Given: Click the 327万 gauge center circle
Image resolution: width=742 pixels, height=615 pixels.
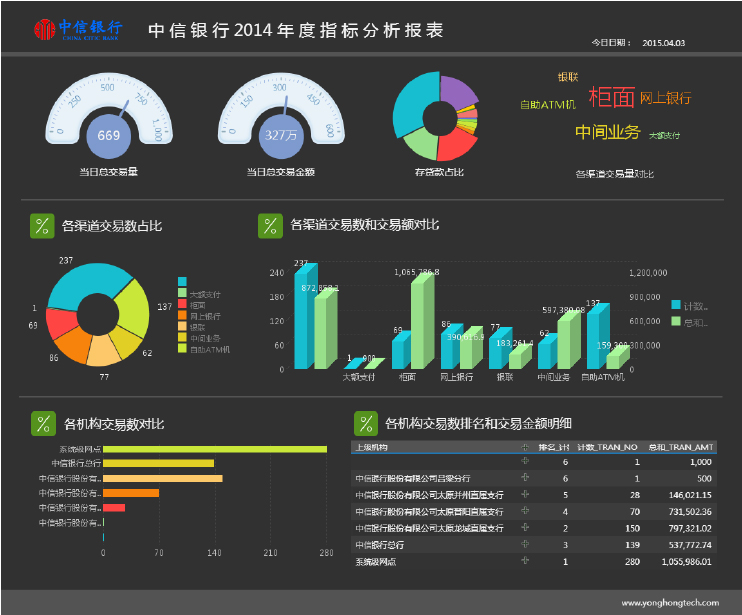Looking at the screenshot, I should point(281,136).
